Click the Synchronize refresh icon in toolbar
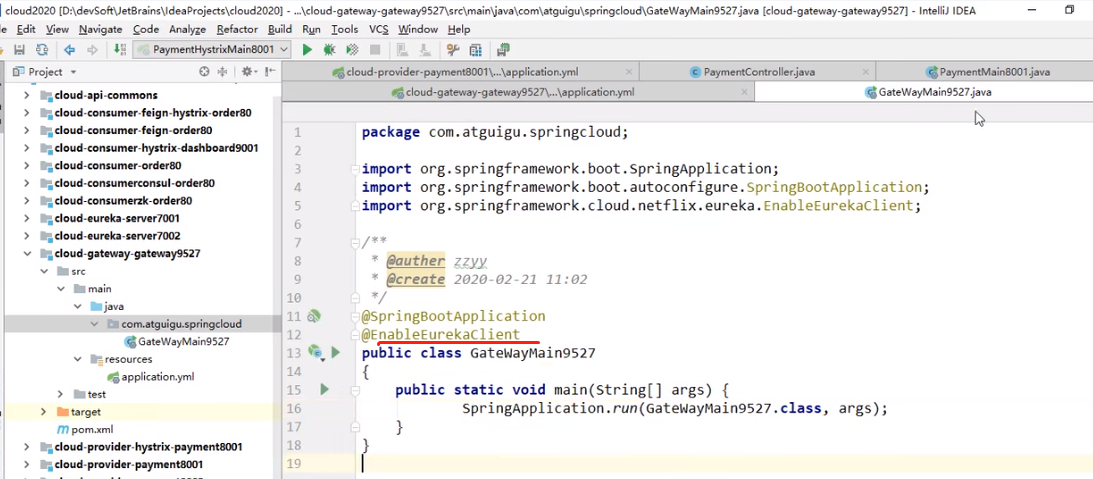The height and width of the screenshot is (479, 1093). pos(43,50)
